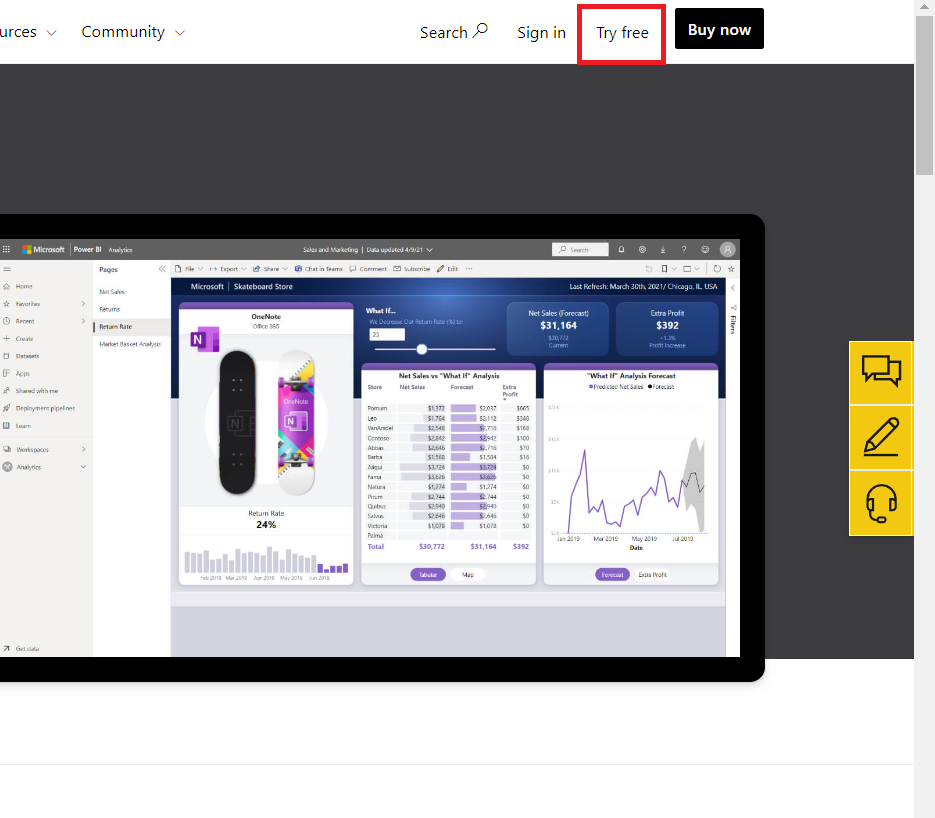Viewport: 935px width, 818px height.
Task: Open the File dropdown in report toolbar
Action: tap(189, 269)
